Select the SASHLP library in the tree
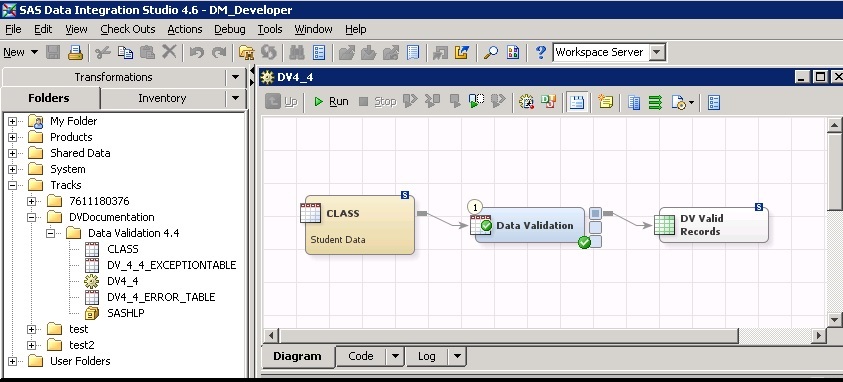Screen dimensions: 843x382 [126, 313]
